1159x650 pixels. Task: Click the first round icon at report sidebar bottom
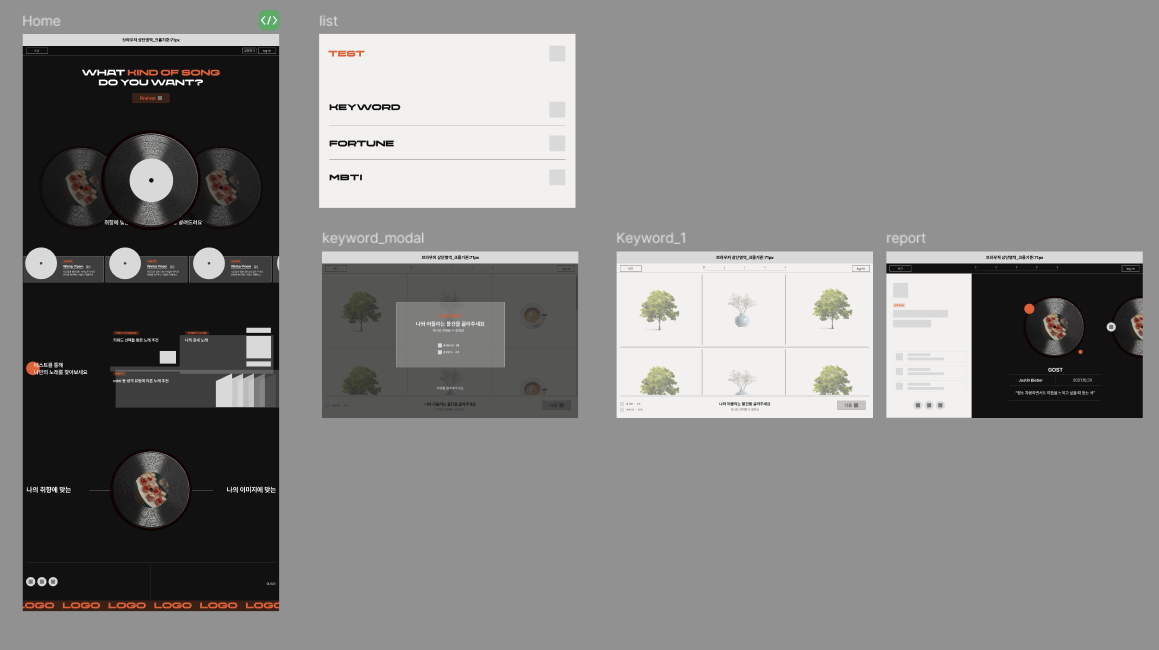tap(918, 405)
